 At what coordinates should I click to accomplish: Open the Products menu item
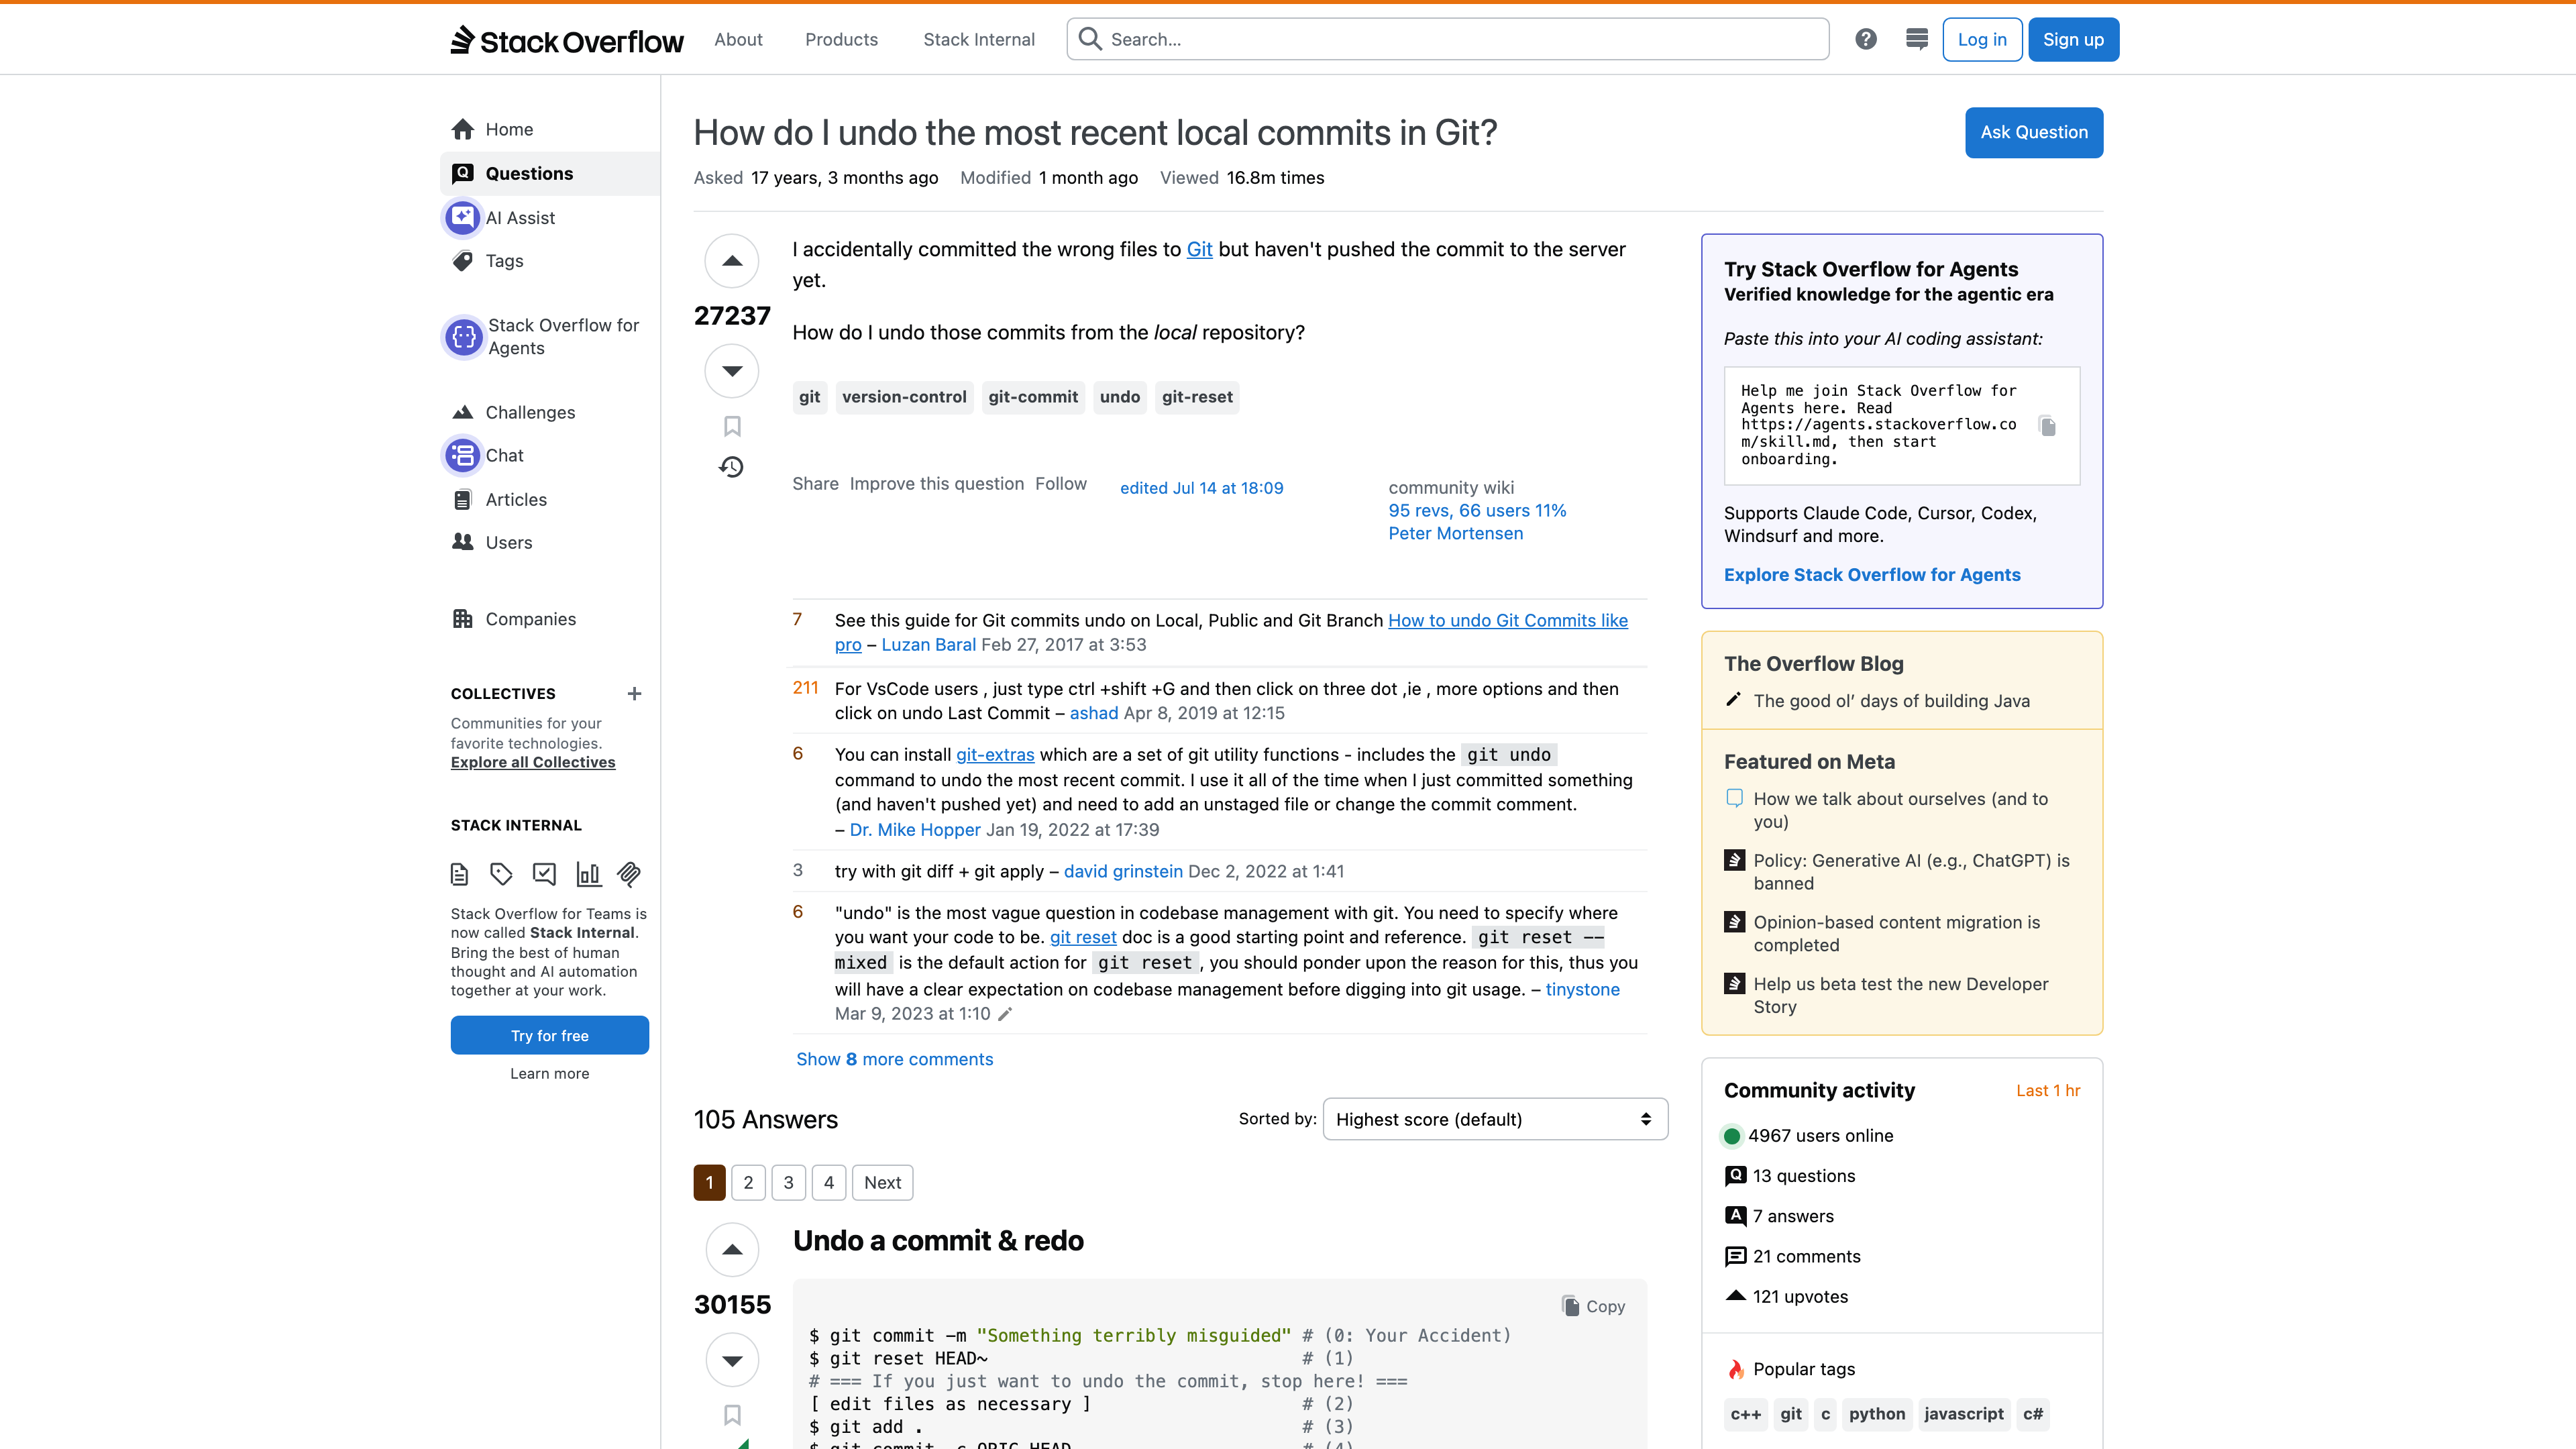[841, 39]
